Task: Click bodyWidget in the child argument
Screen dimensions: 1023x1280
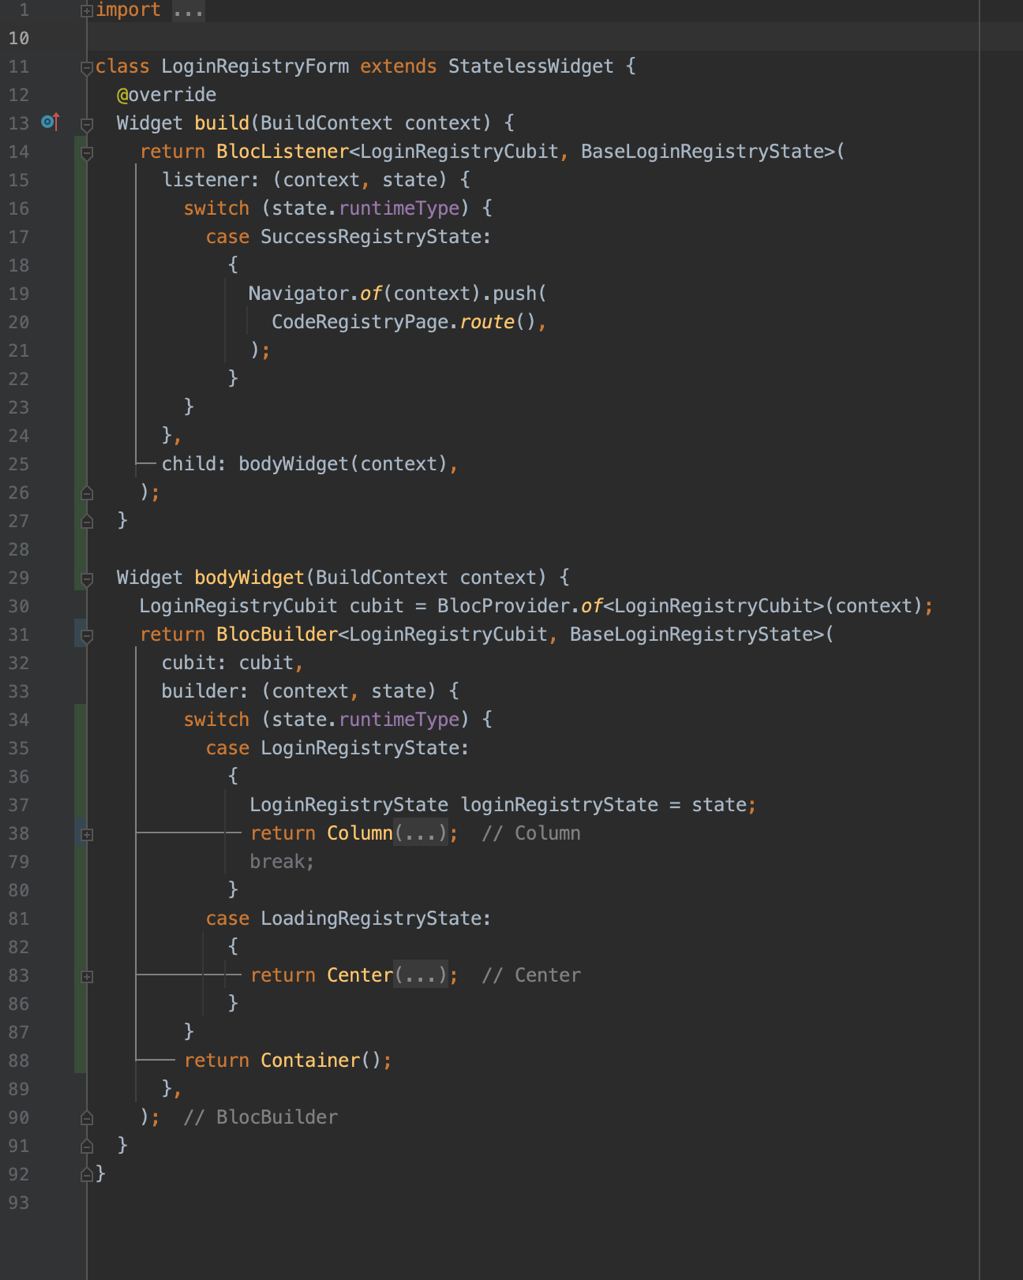Action: pos(293,463)
